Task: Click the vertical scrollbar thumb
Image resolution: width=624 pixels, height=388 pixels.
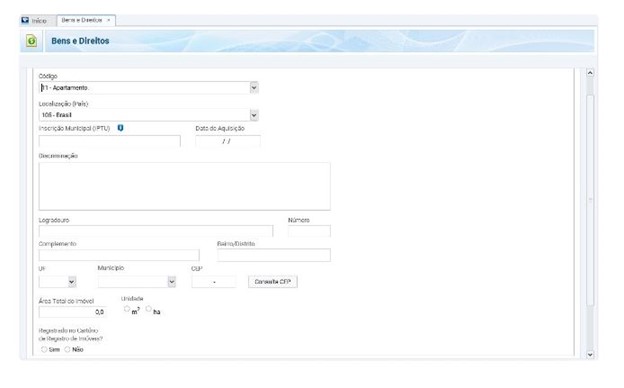Action: 590,200
